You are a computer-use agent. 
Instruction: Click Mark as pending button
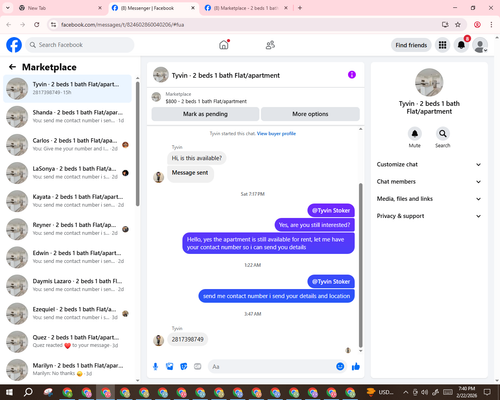pos(205,114)
